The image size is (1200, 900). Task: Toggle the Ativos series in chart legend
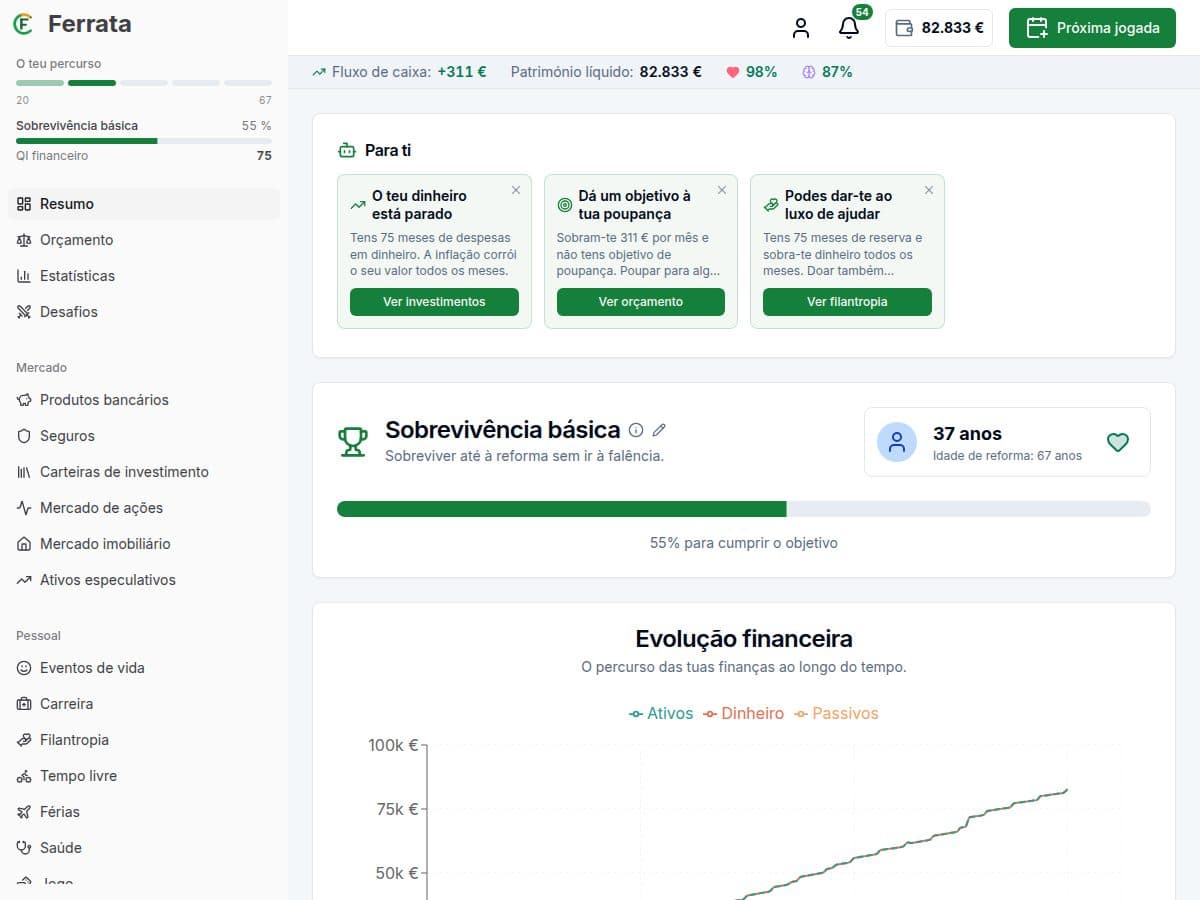pos(661,713)
